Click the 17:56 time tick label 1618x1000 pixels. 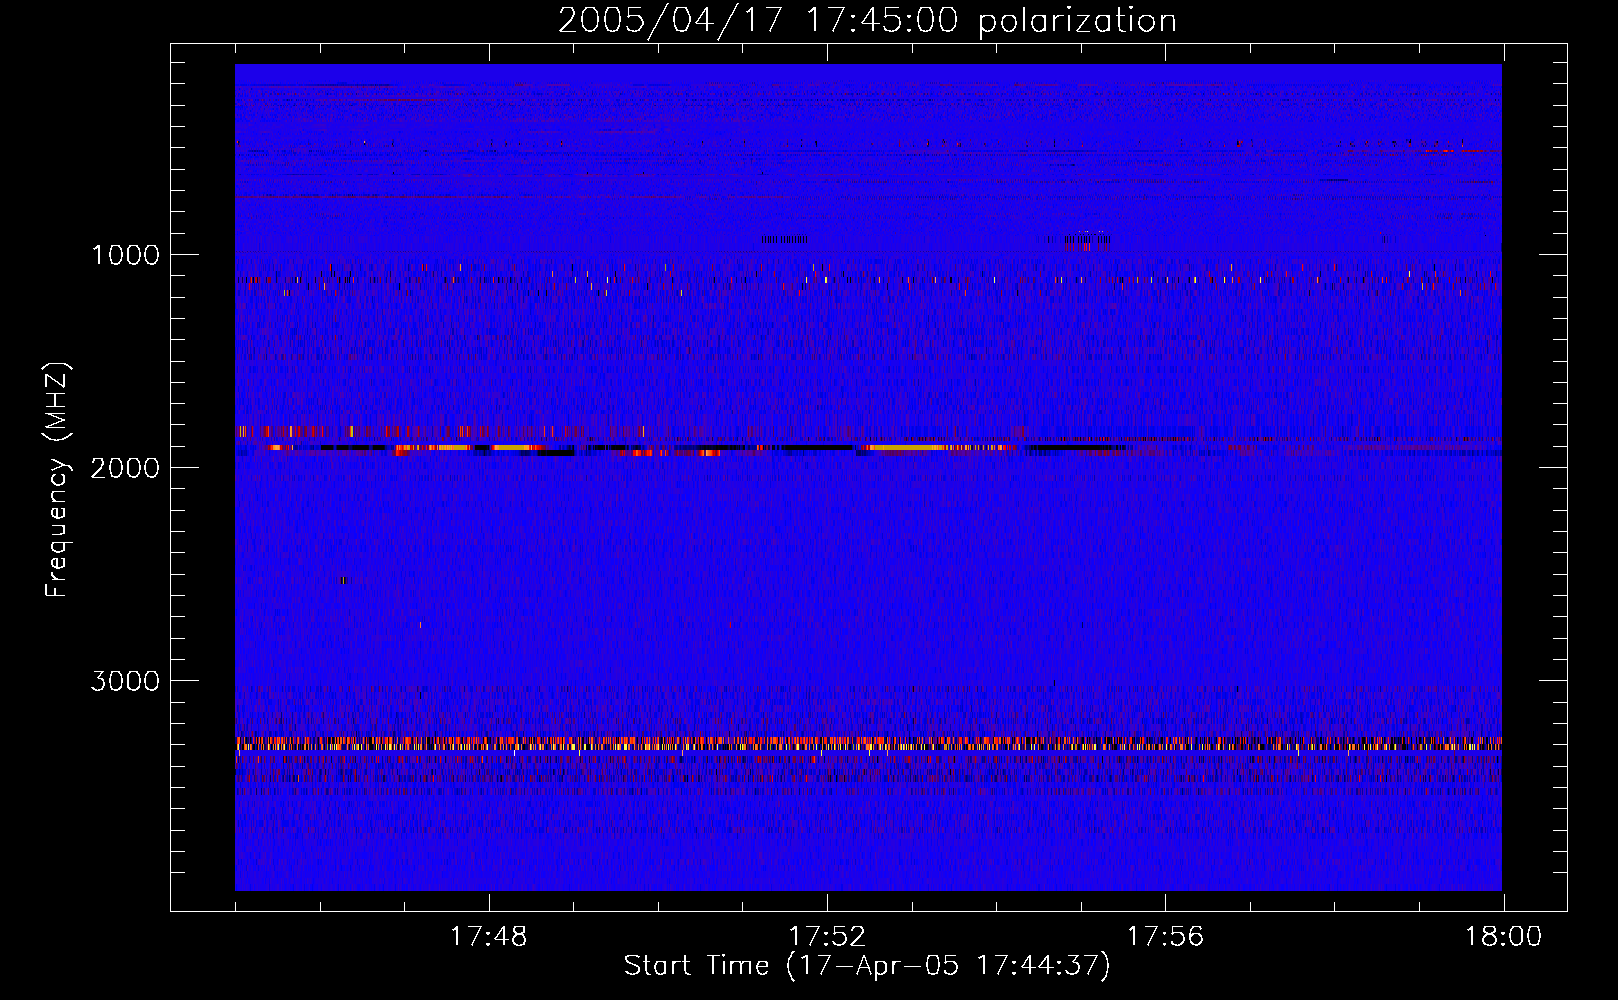(x=1165, y=937)
